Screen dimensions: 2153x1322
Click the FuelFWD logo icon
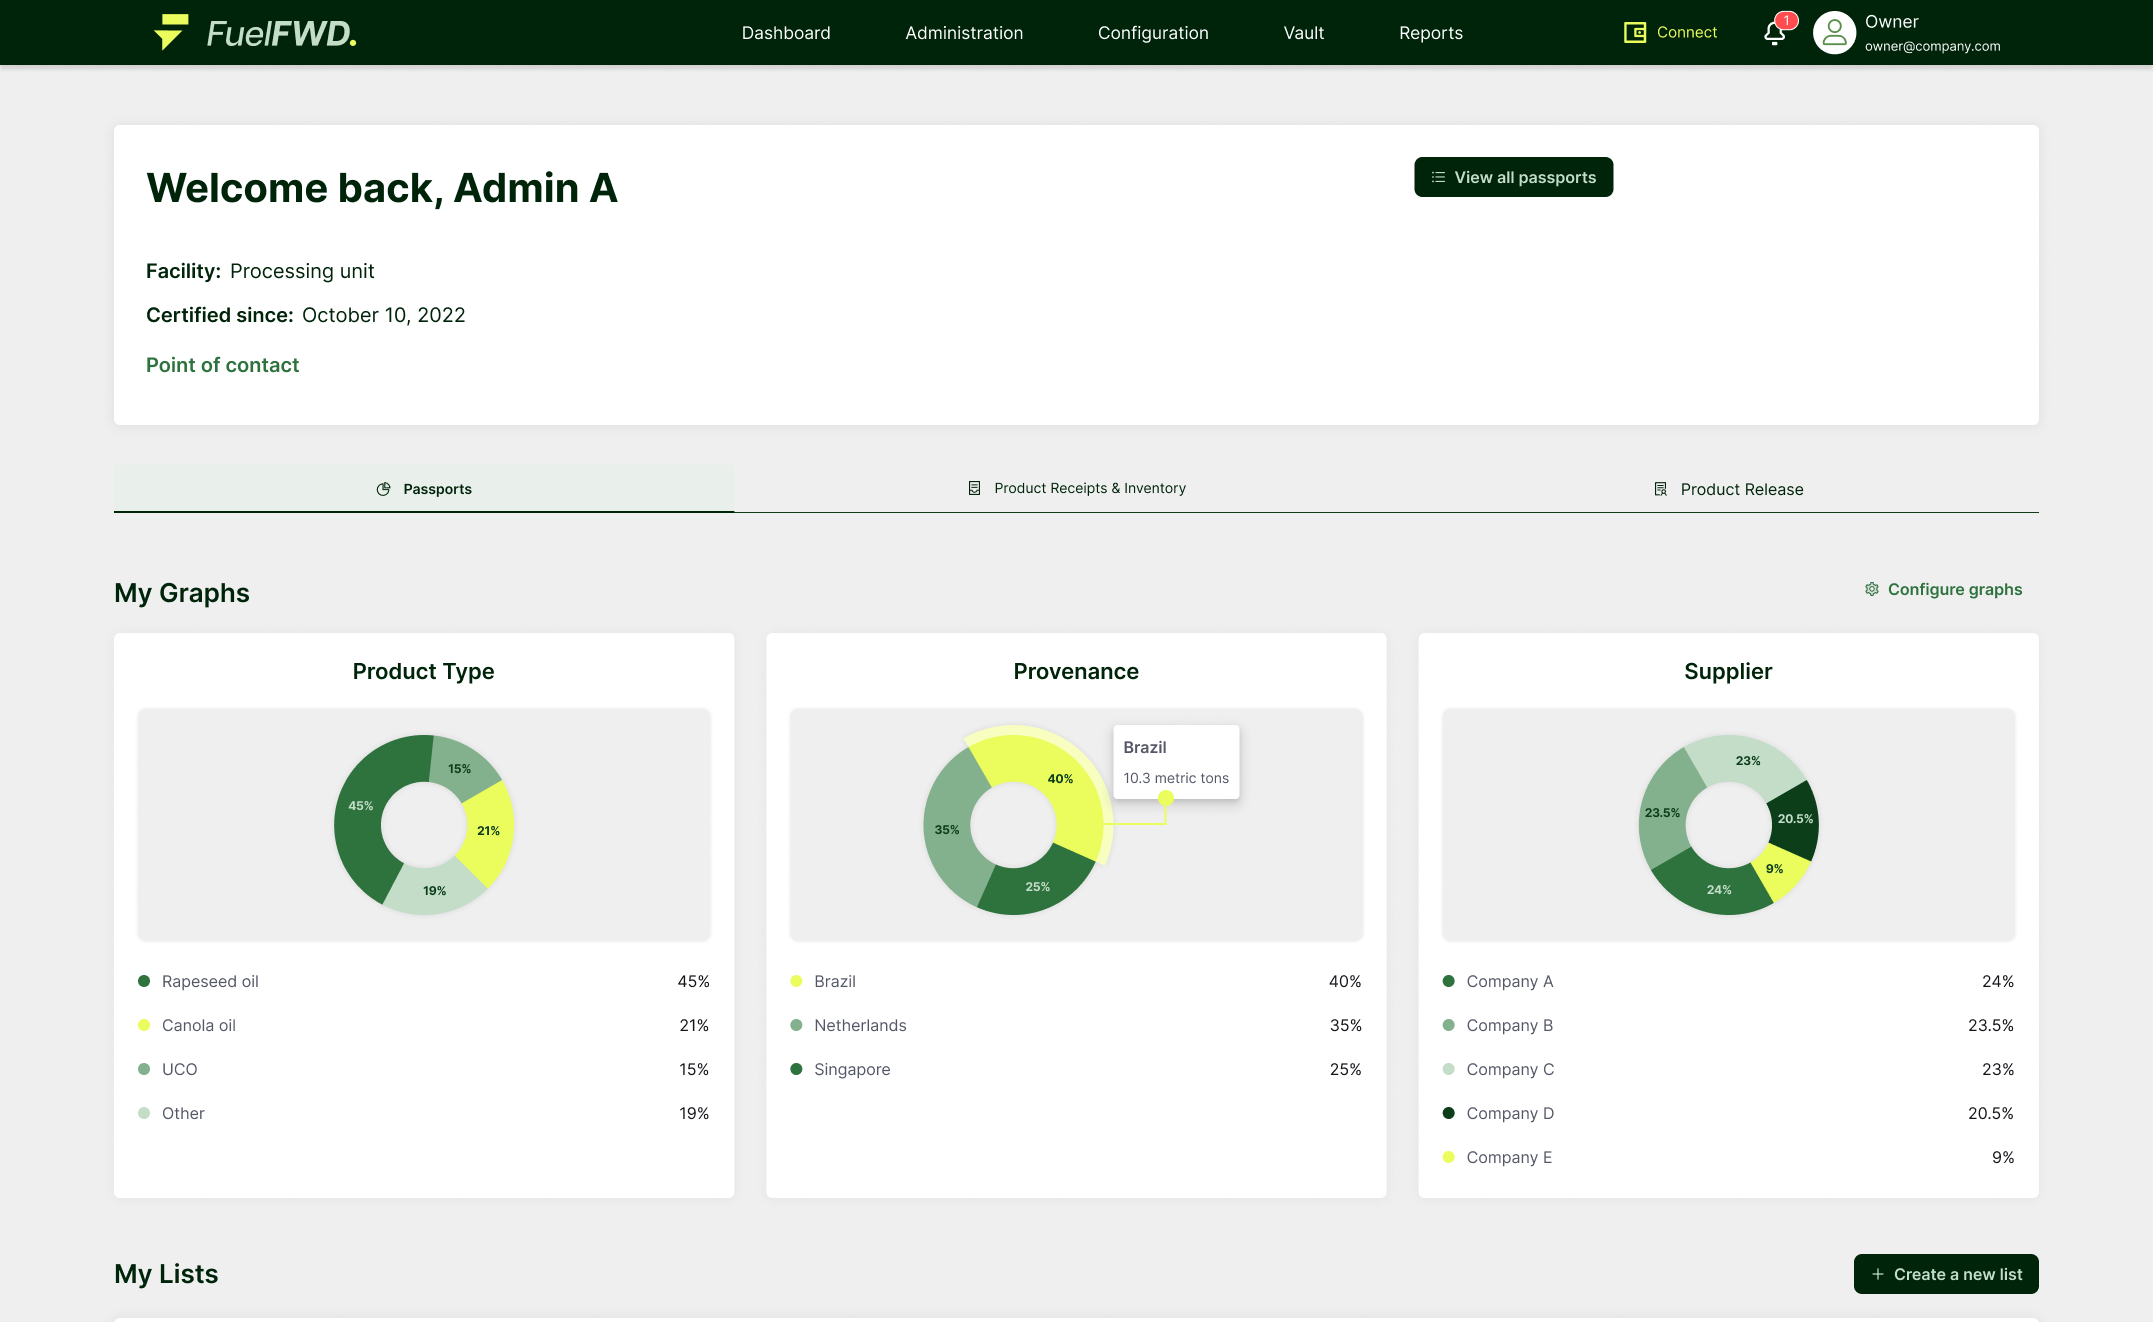coord(171,32)
